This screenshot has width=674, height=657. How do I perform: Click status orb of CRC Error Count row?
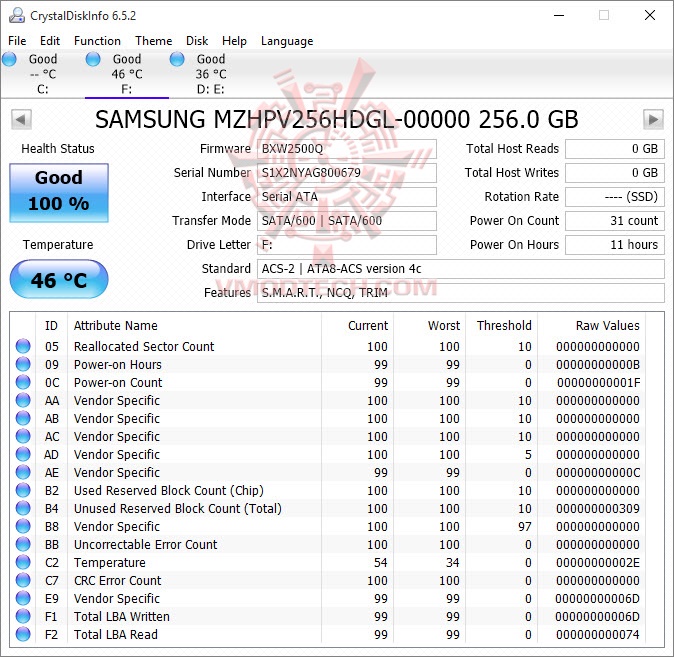[23, 580]
